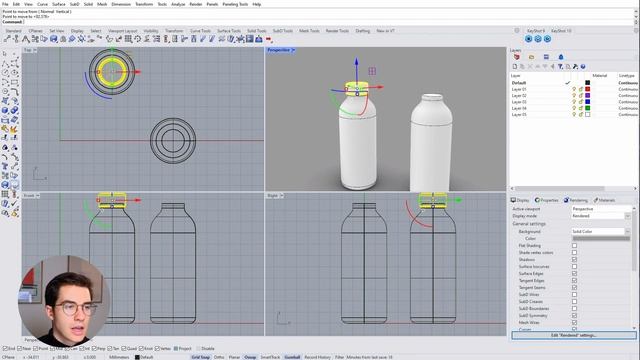Click the hammer Tools icon in Layers toolbar
The width and height of the screenshot is (640, 360).
(576, 67)
